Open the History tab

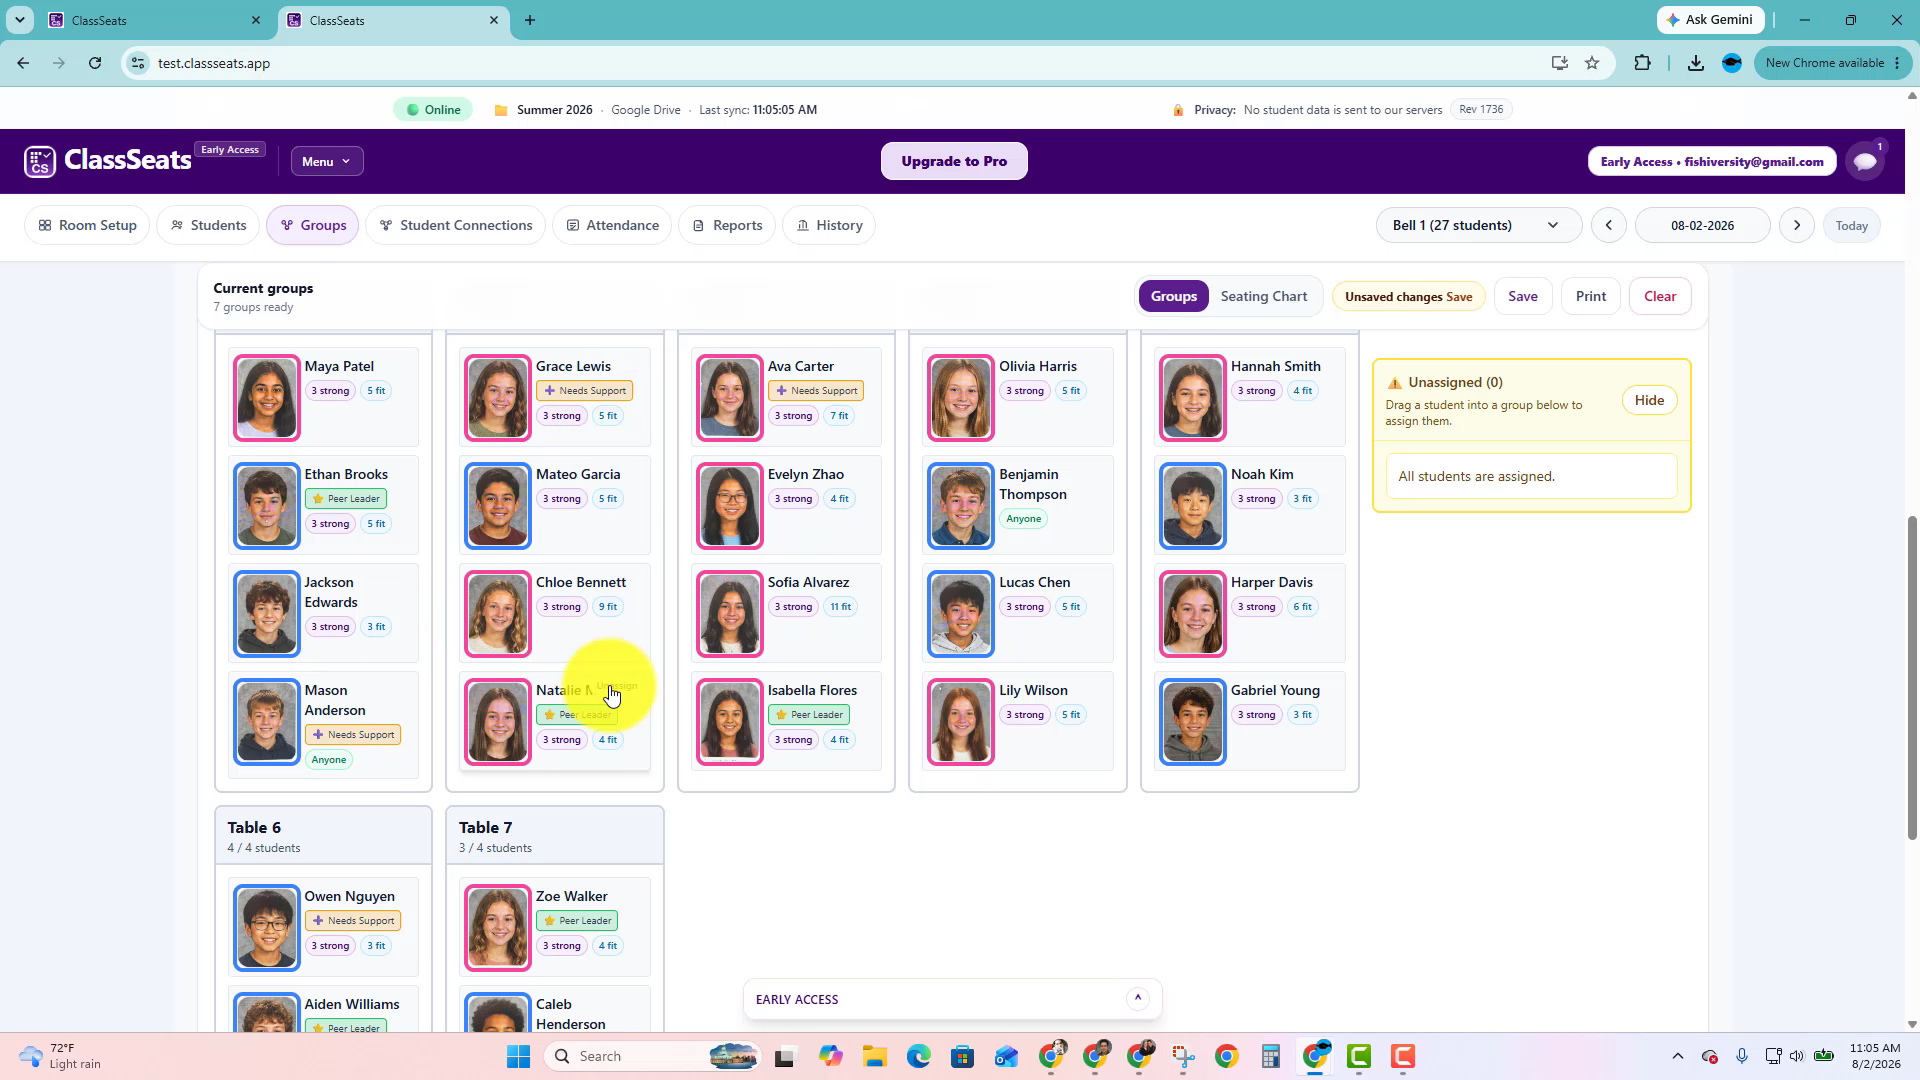click(x=829, y=225)
